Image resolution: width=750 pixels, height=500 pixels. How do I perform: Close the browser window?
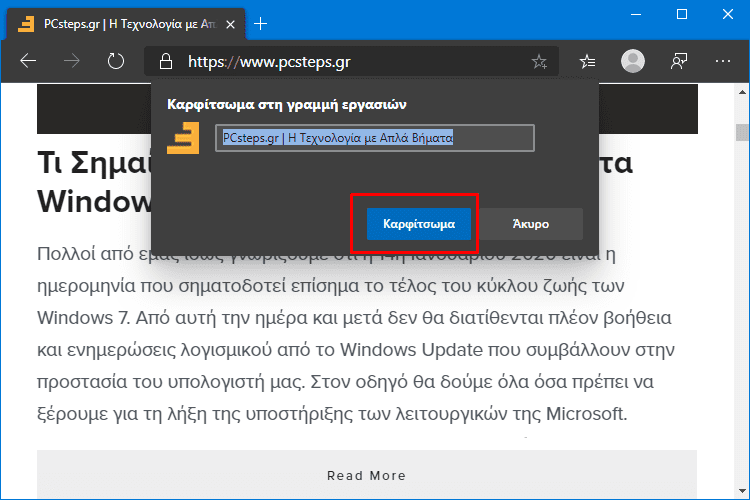[728, 14]
